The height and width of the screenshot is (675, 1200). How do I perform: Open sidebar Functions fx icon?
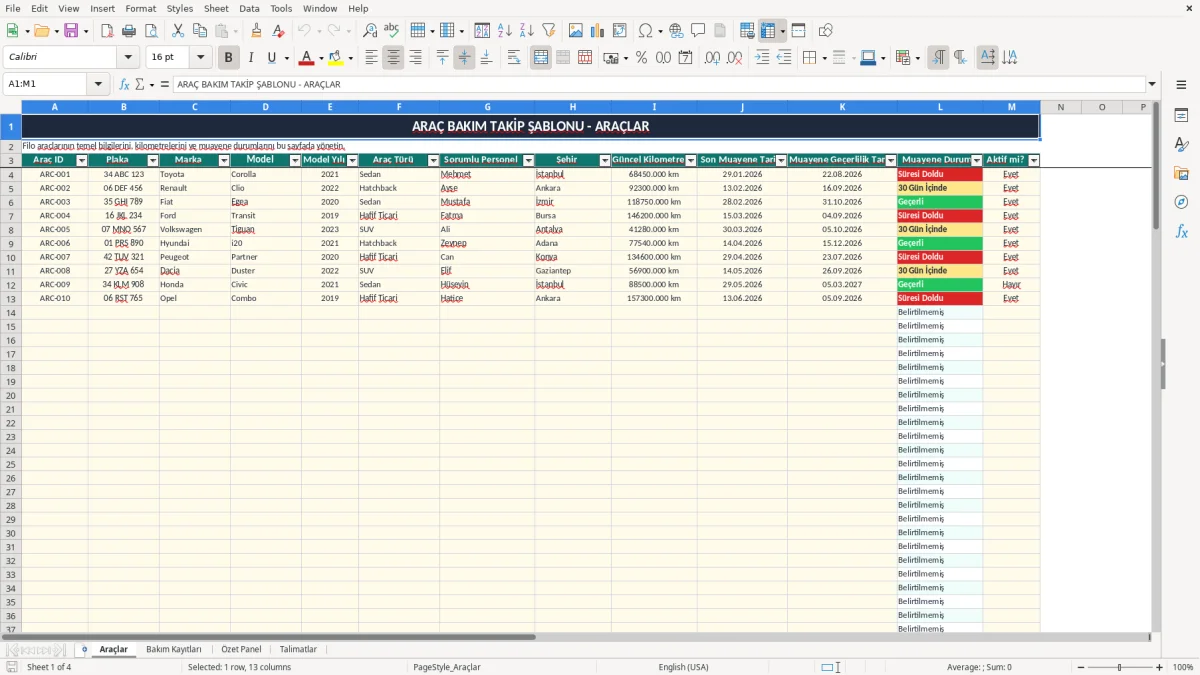tap(1181, 231)
